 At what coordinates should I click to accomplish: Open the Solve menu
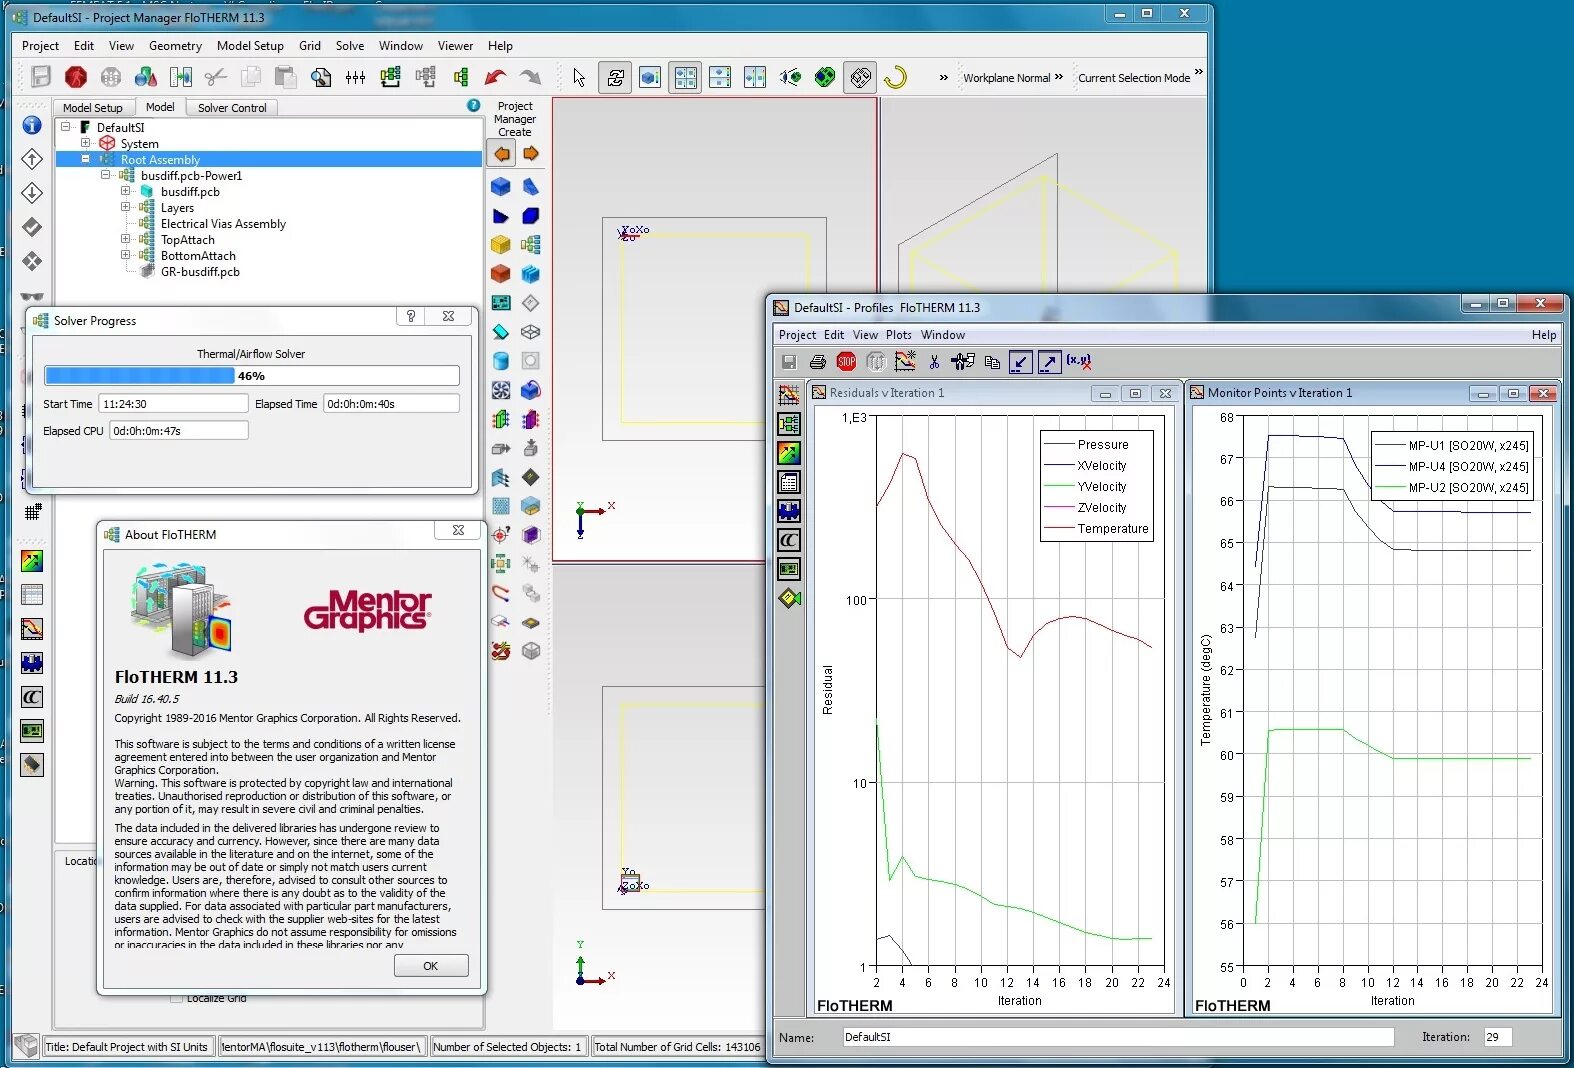(x=350, y=46)
